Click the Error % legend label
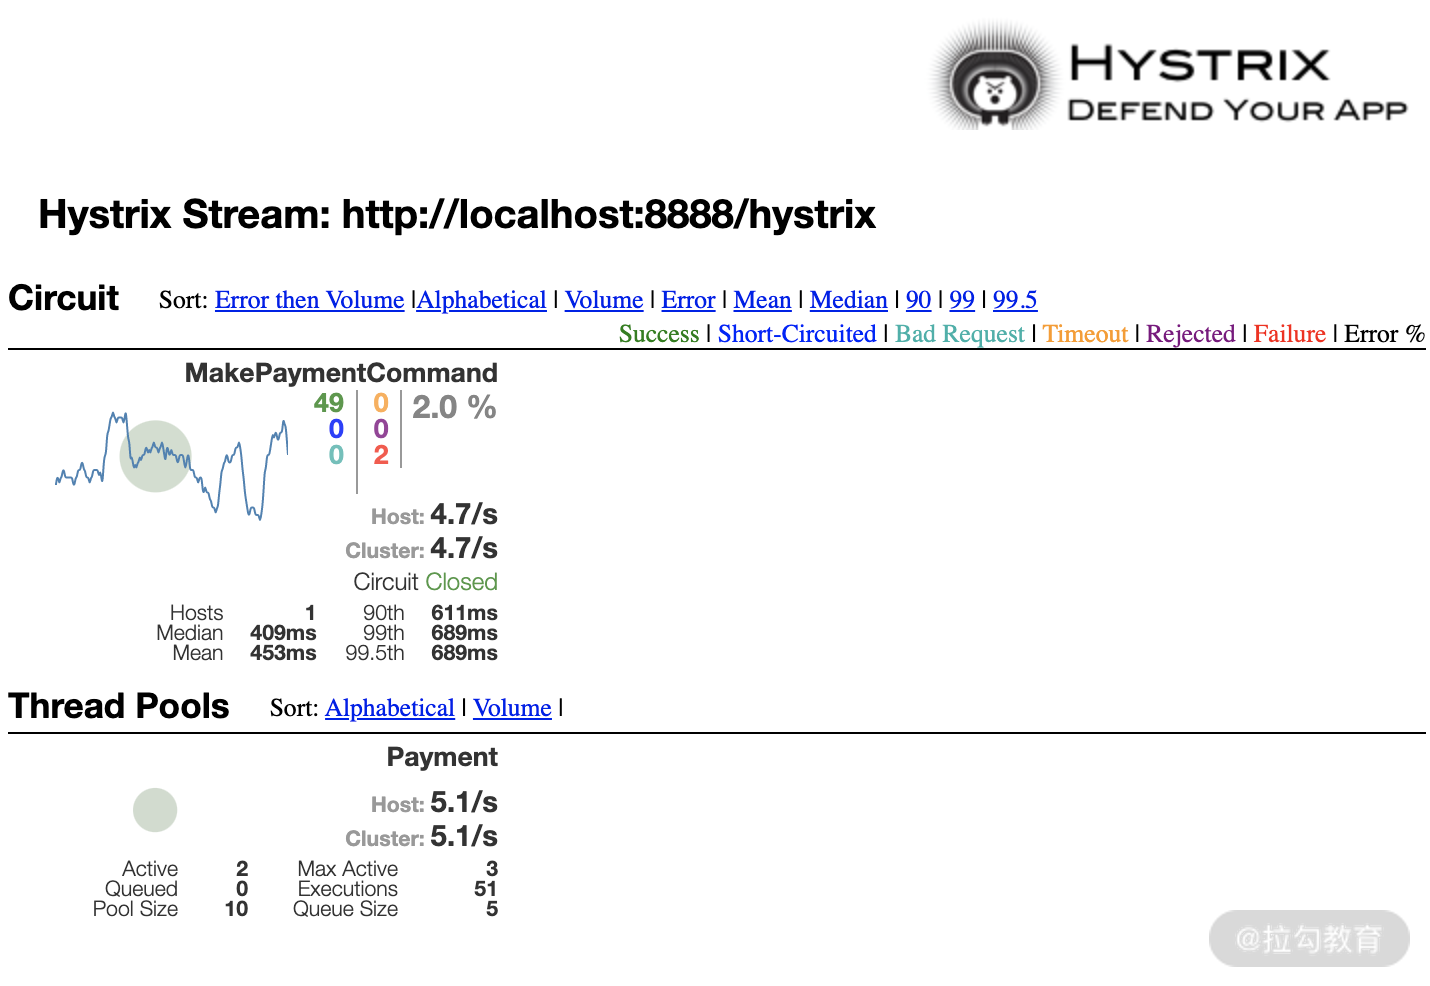This screenshot has width=1430, height=986. (x=1385, y=334)
